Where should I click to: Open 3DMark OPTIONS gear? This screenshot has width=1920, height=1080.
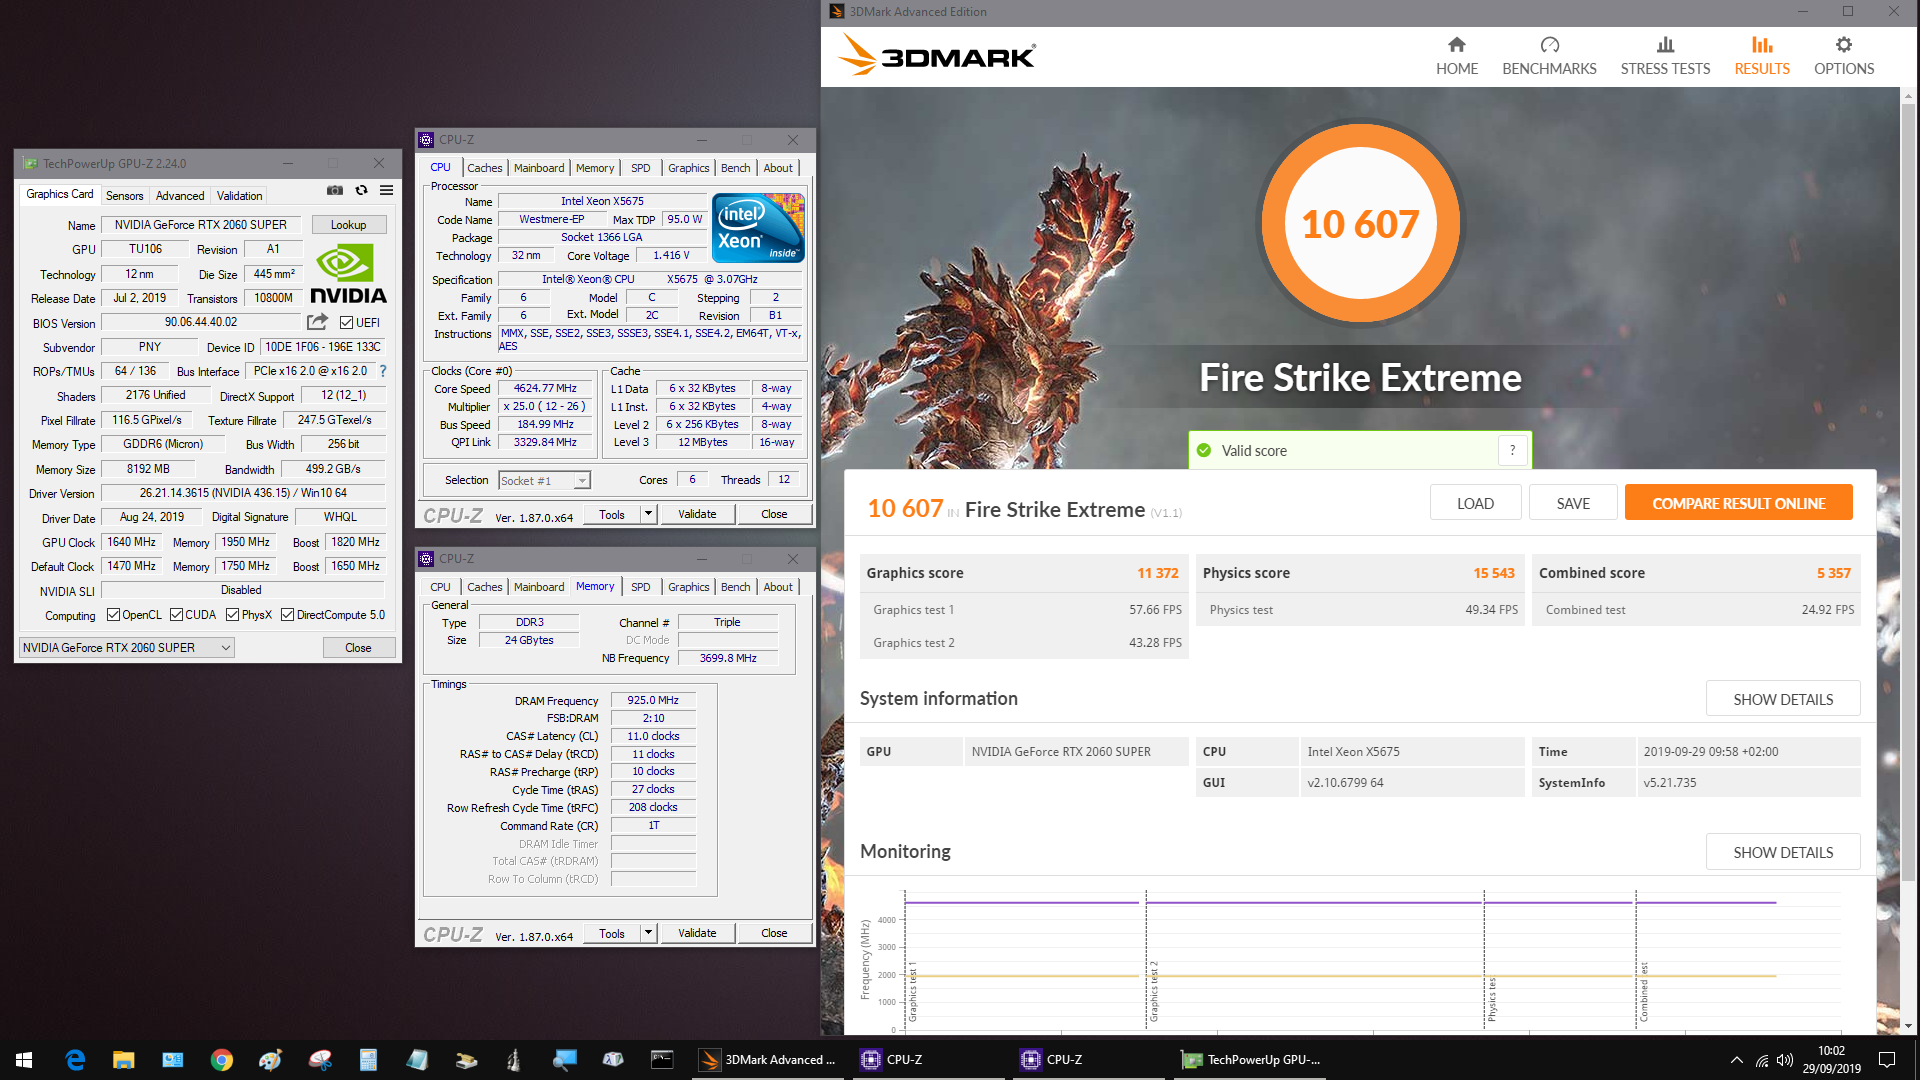[1844, 56]
